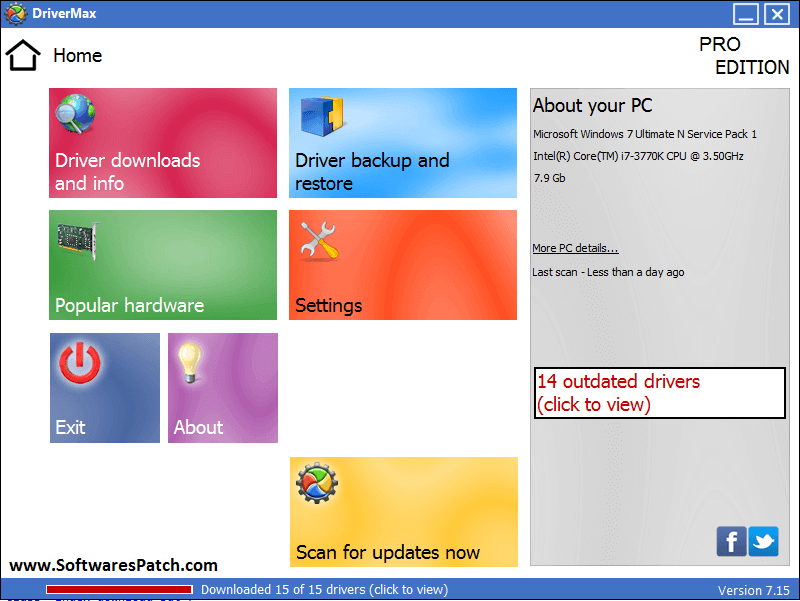Click the wrench and screwdriver Settings icon
Viewport: 800px width, 601px height.
pyautogui.click(x=319, y=241)
